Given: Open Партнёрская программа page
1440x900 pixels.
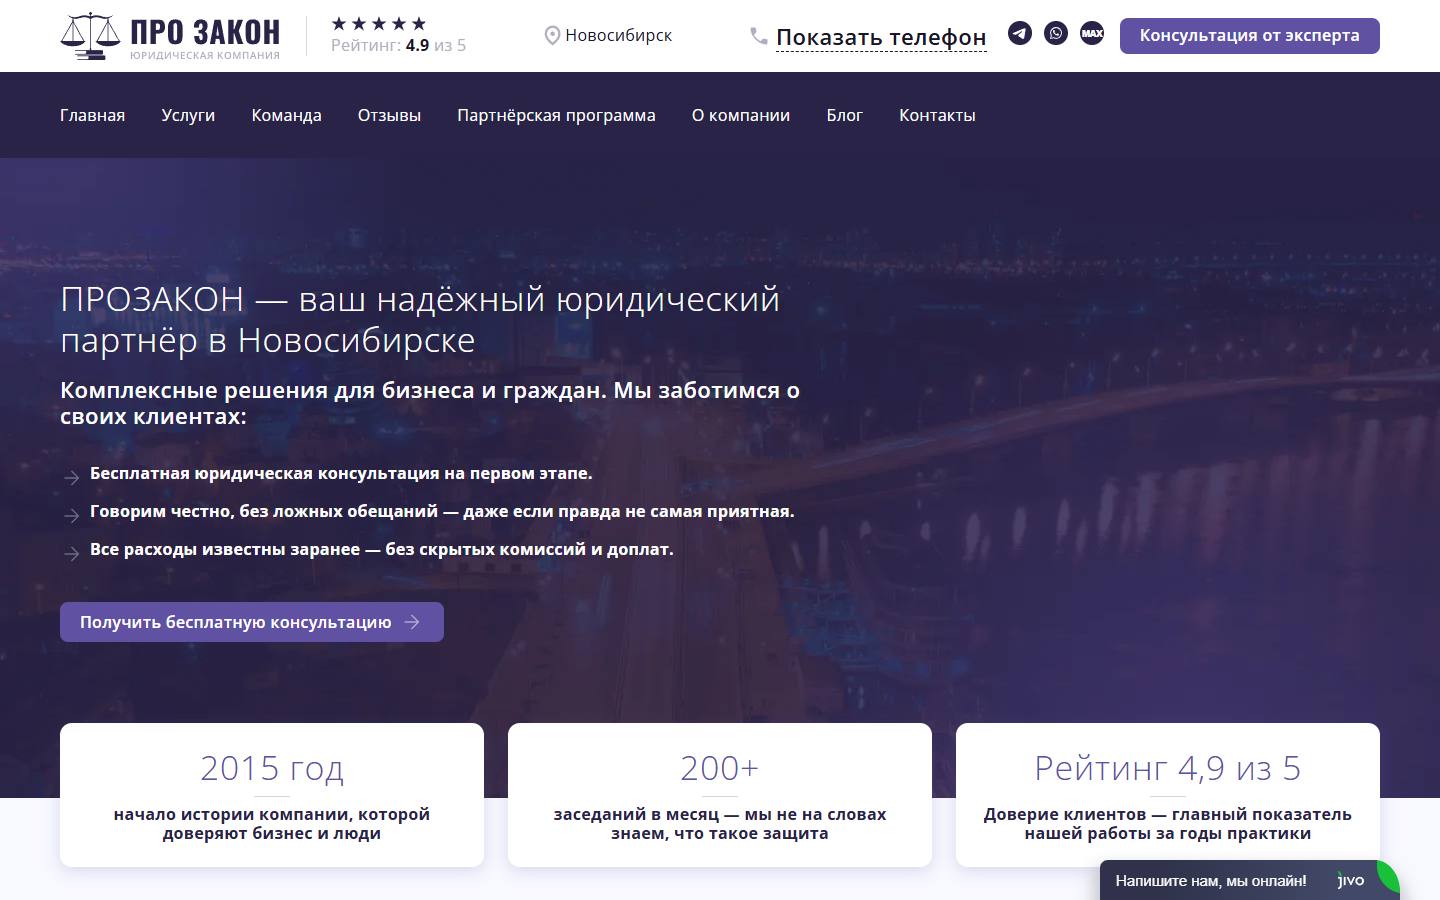Looking at the screenshot, I should 556,115.
